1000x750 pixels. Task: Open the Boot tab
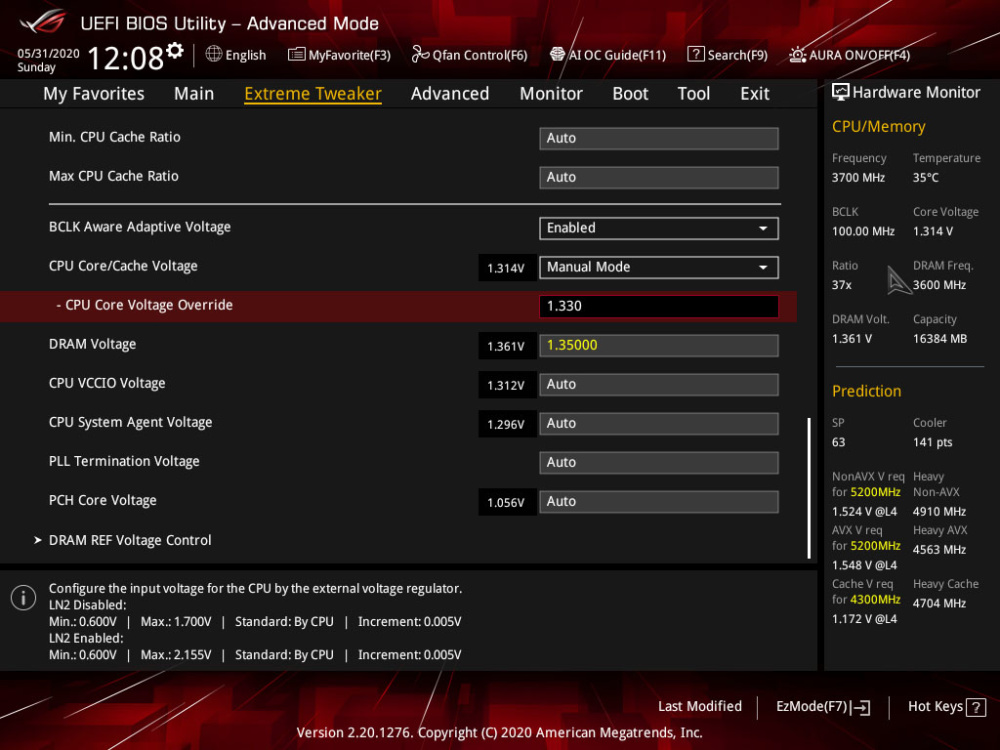[x=630, y=94]
